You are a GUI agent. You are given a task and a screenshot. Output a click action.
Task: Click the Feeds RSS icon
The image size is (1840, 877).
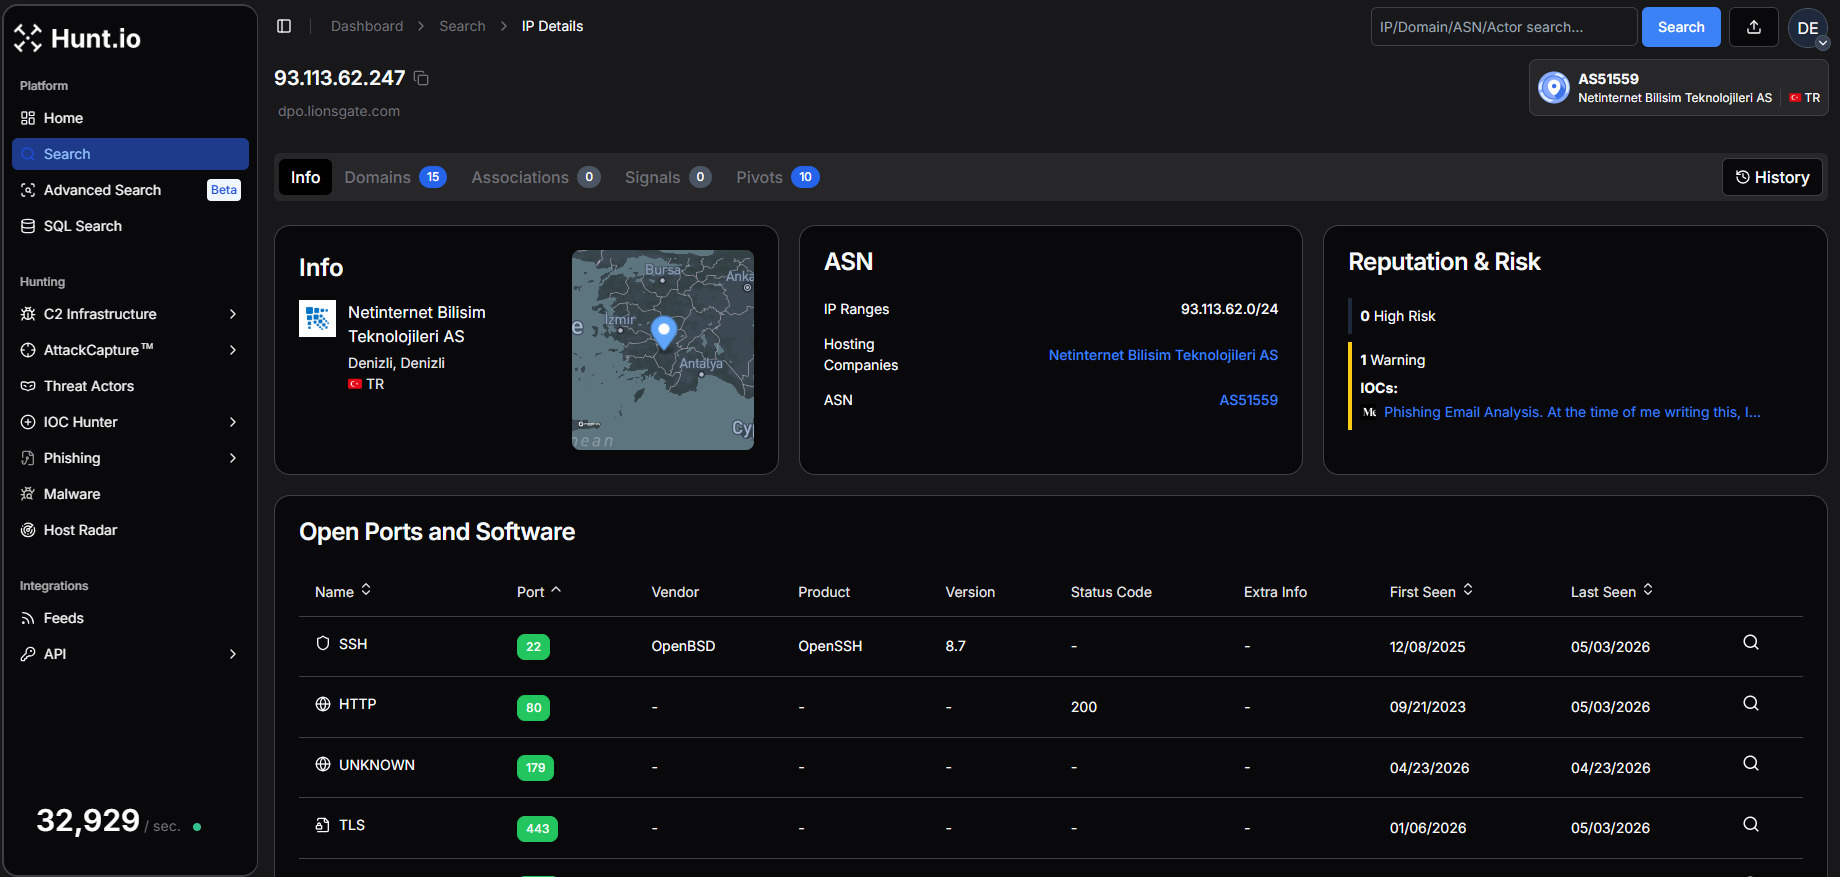tap(28, 618)
